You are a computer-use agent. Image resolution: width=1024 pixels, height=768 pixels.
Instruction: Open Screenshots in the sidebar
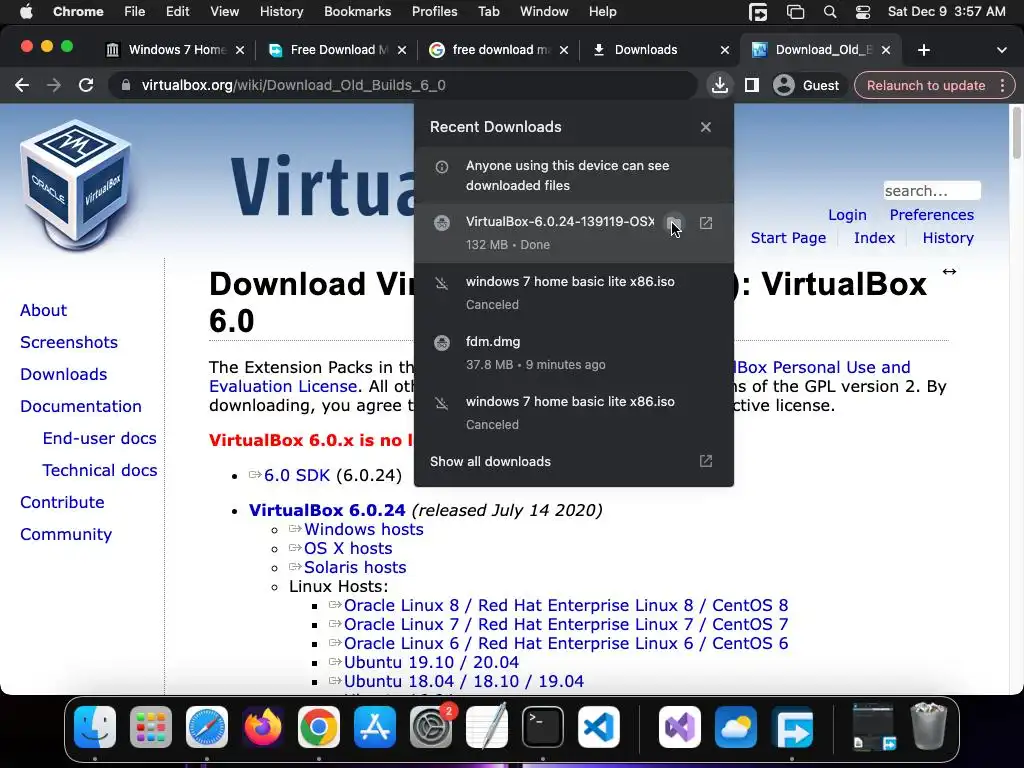tap(69, 342)
